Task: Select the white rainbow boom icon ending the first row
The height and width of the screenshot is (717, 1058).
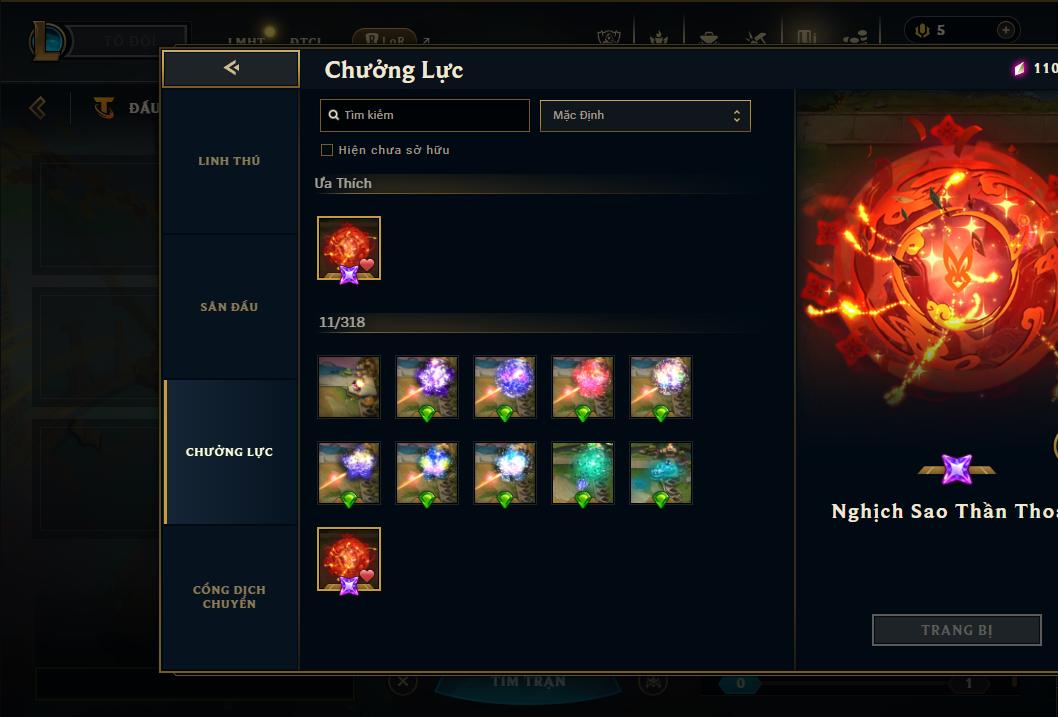Action: (661, 387)
